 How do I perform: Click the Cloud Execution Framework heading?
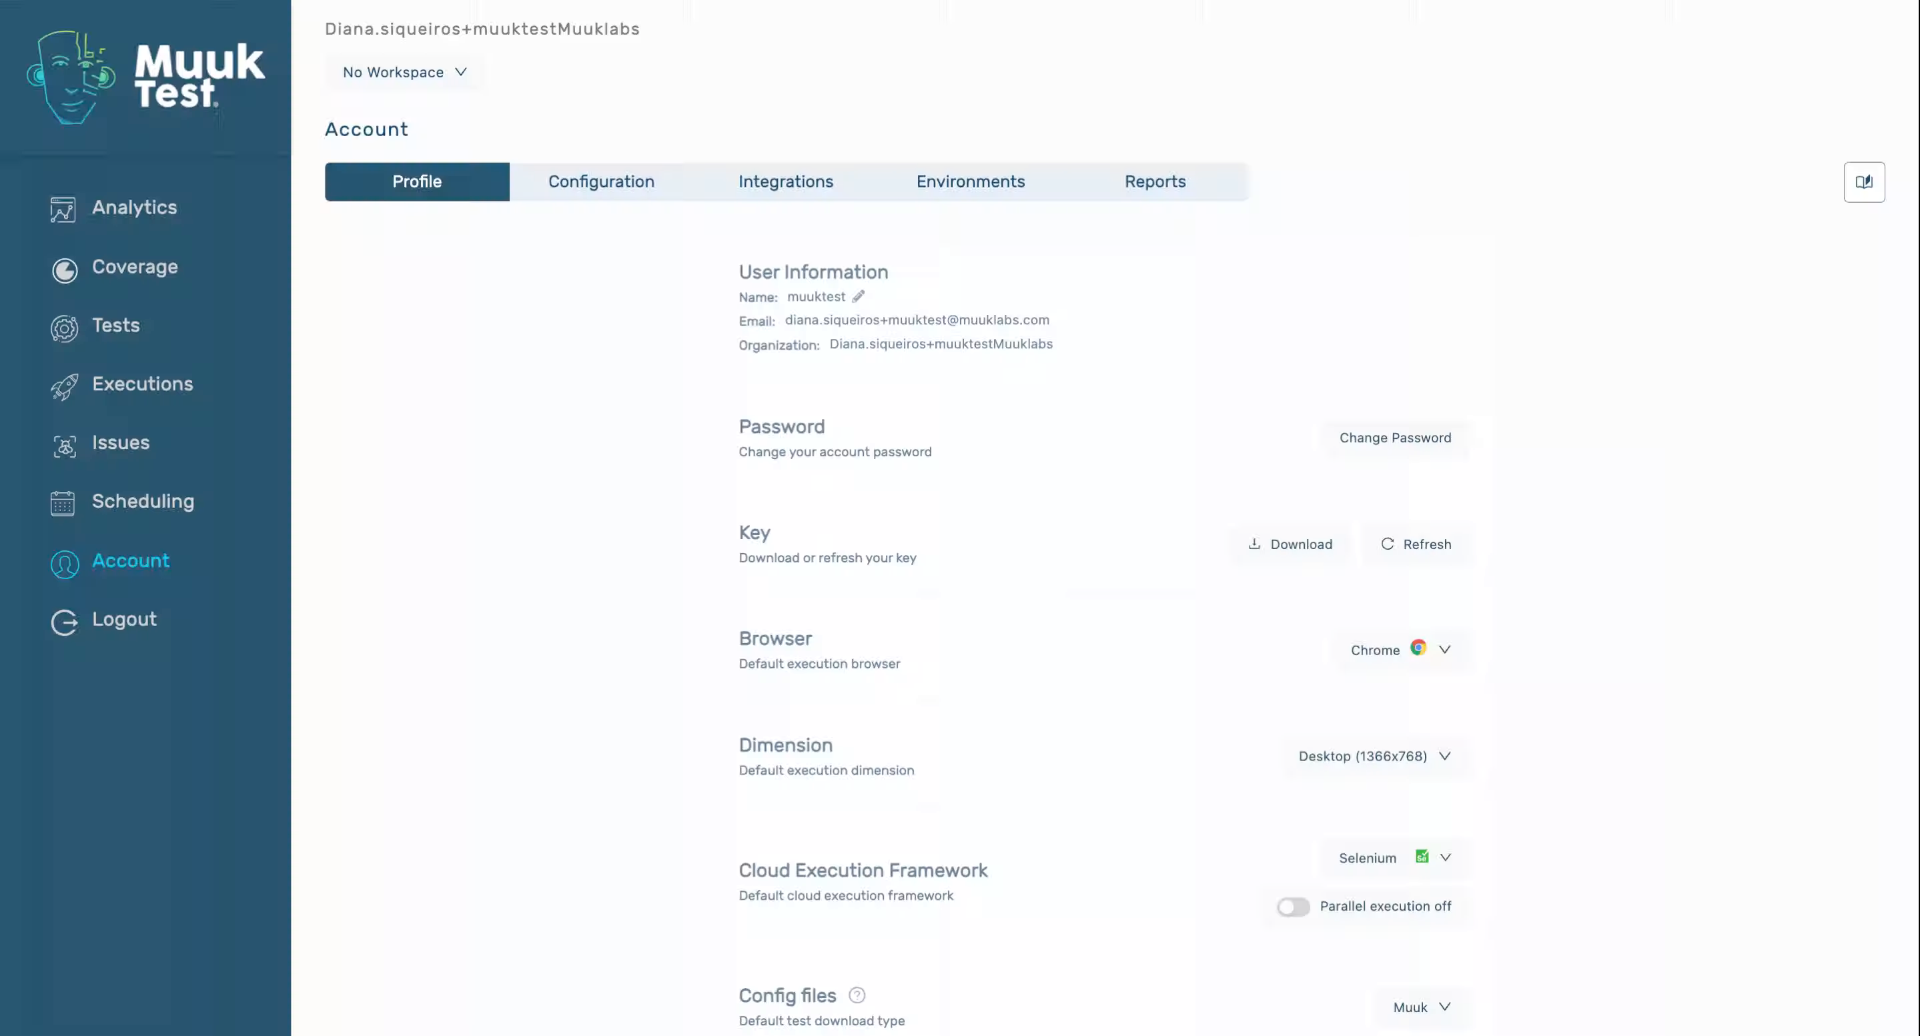863,870
